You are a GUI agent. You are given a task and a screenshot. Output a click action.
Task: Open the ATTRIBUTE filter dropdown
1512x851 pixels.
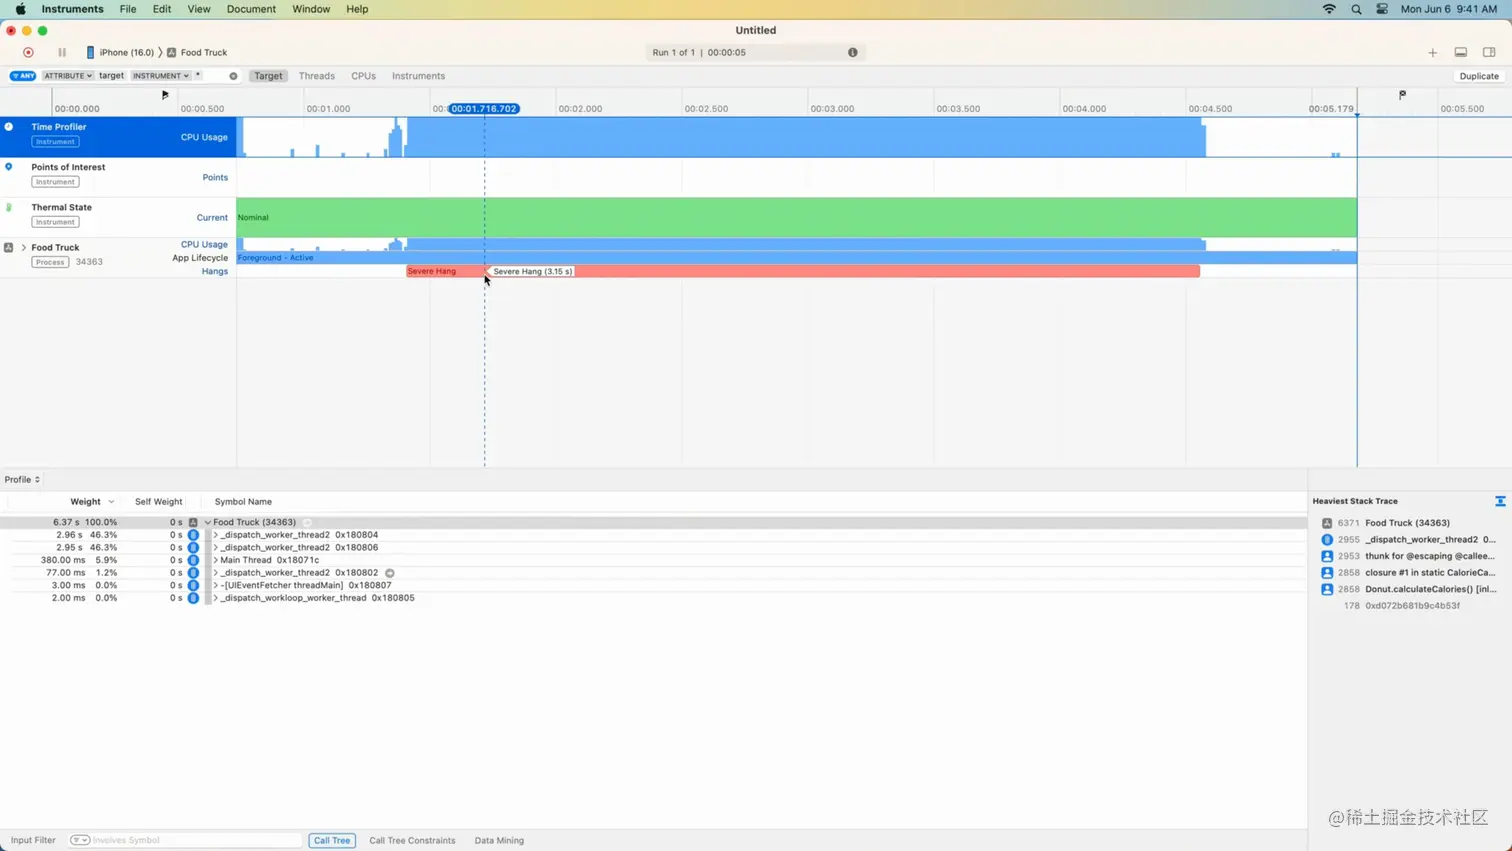(68, 76)
